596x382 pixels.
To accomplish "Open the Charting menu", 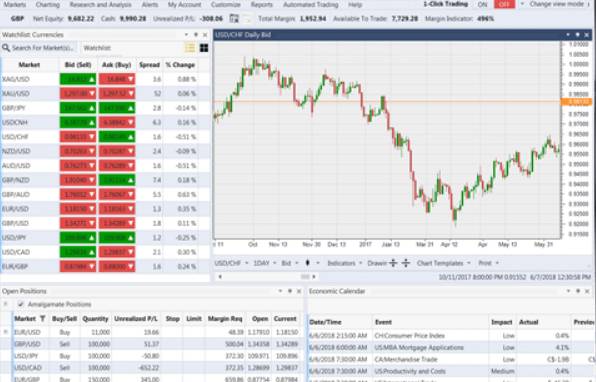I will [x=48, y=5].
